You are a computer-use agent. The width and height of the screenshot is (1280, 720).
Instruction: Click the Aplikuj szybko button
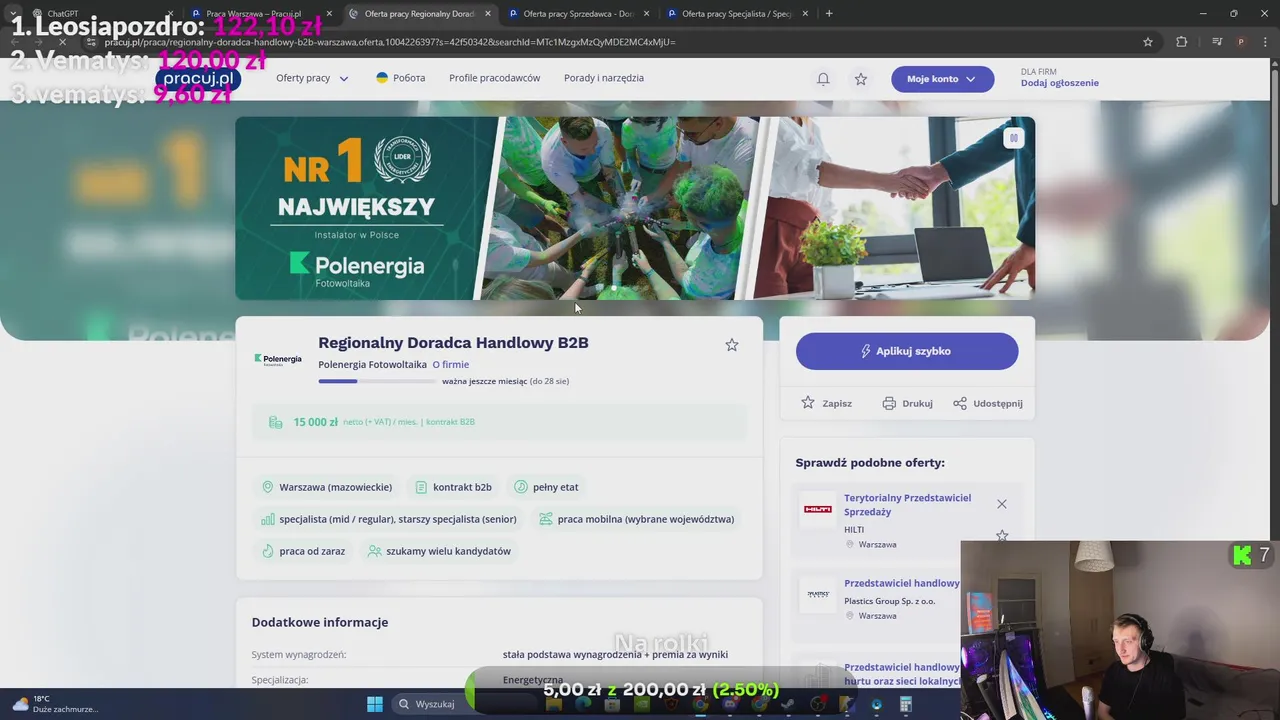[907, 351]
